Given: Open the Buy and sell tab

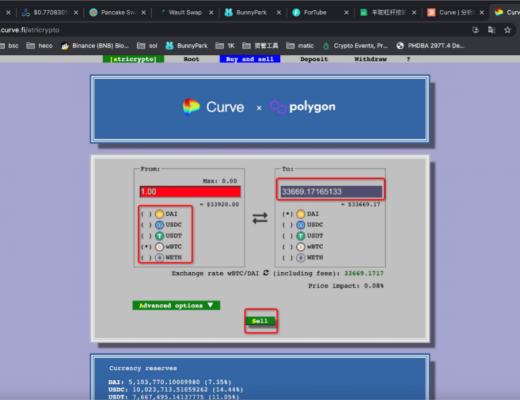Looking at the screenshot, I should (x=250, y=59).
